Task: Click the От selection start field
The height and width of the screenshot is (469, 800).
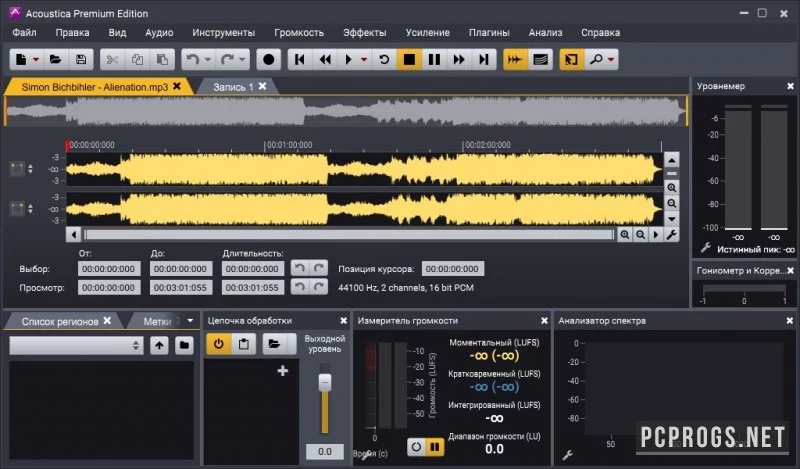Action: coord(109,269)
